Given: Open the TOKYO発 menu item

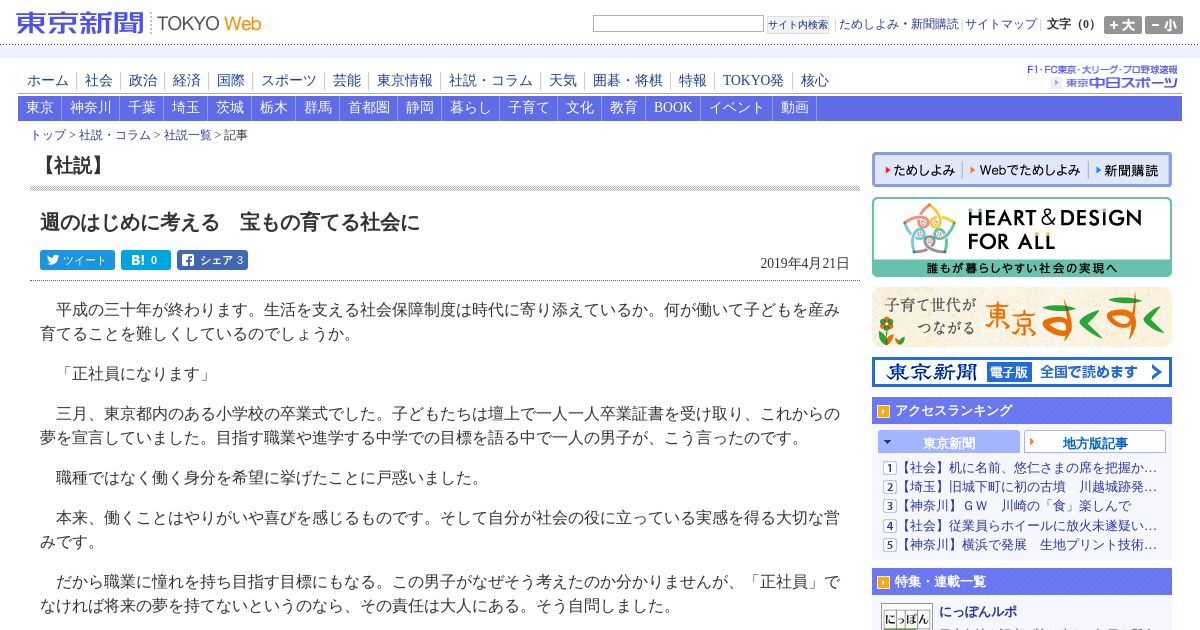Looking at the screenshot, I should 753,81.
